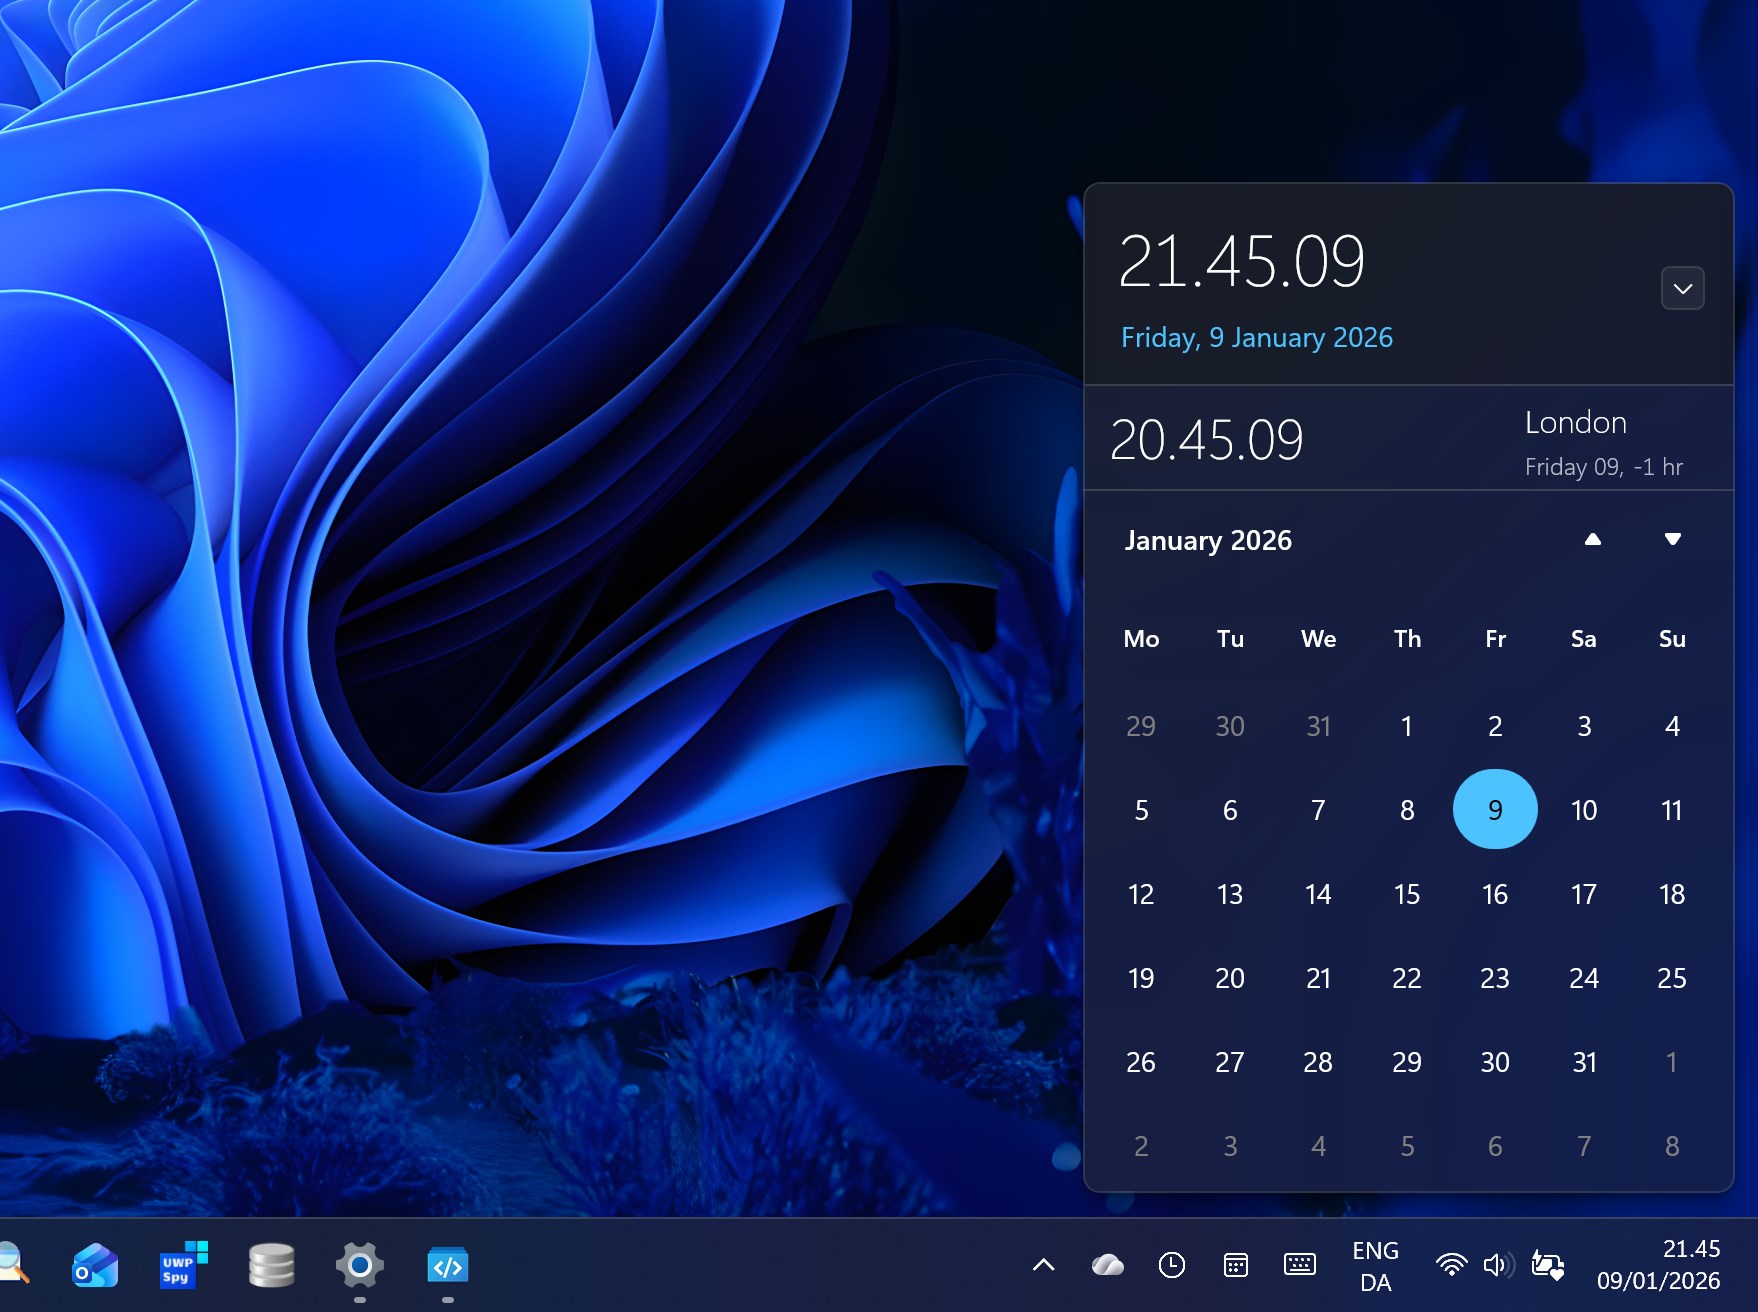Click the Friday, 9 January 2026 link
This screenshot has height=1312, width=1758.
pyautogui.click(x=1256, y=337)
